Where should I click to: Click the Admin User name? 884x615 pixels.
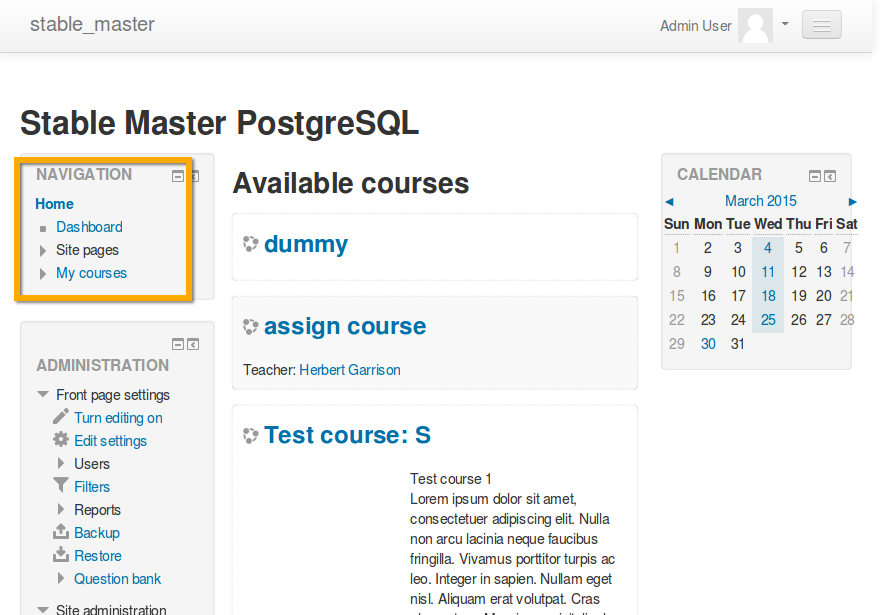coord(696,26)
